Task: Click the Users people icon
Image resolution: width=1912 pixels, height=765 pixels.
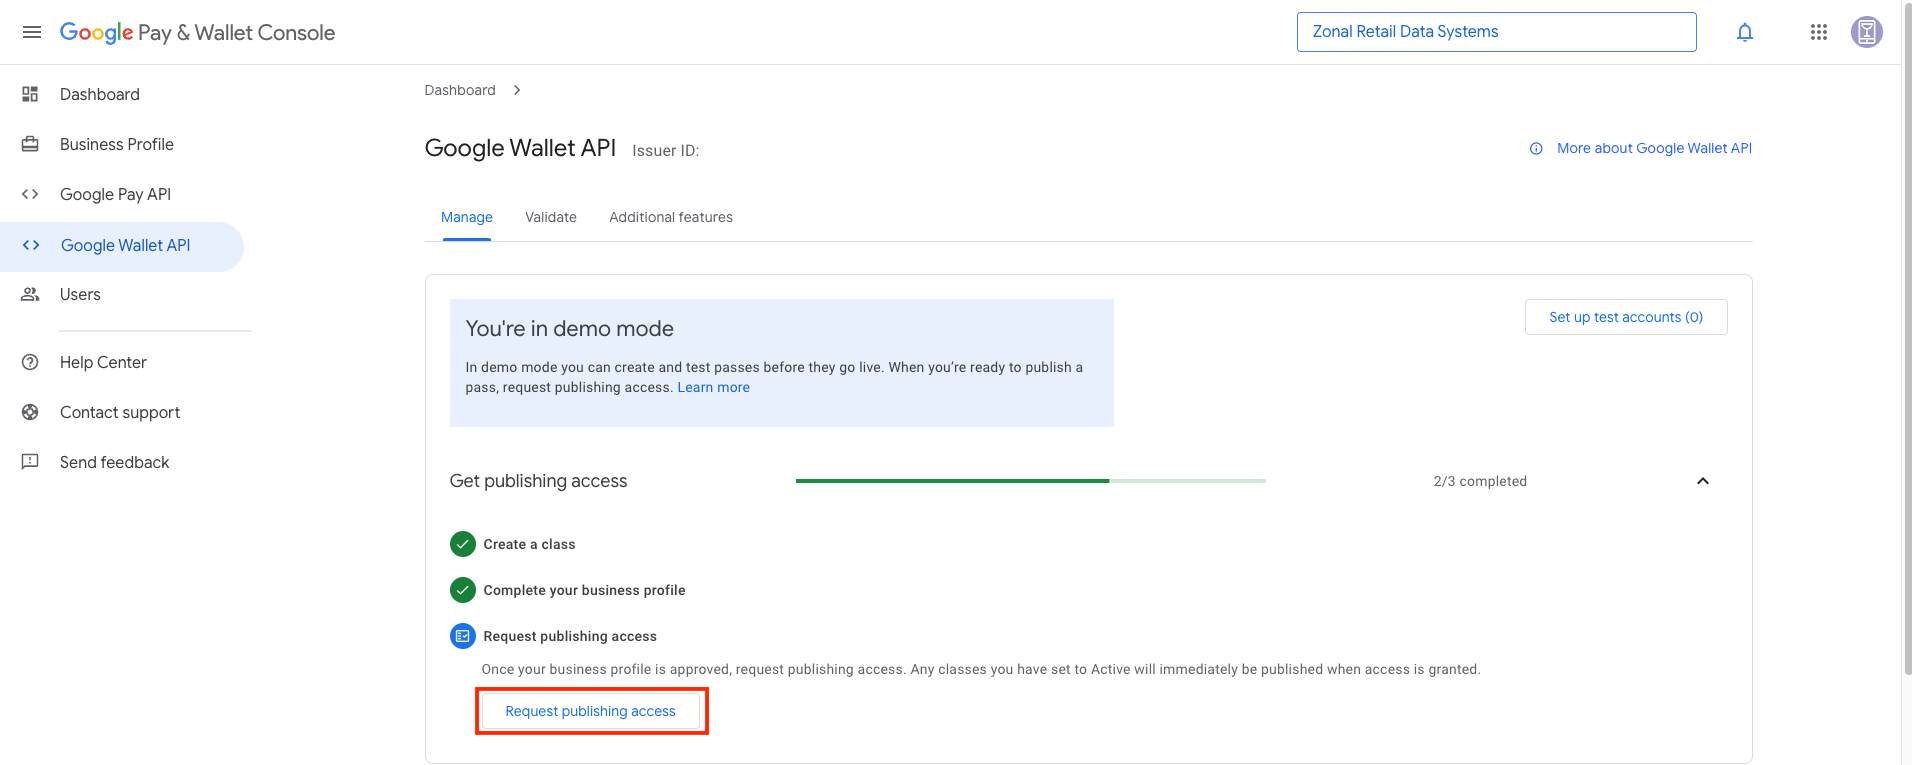Action: 30,294
